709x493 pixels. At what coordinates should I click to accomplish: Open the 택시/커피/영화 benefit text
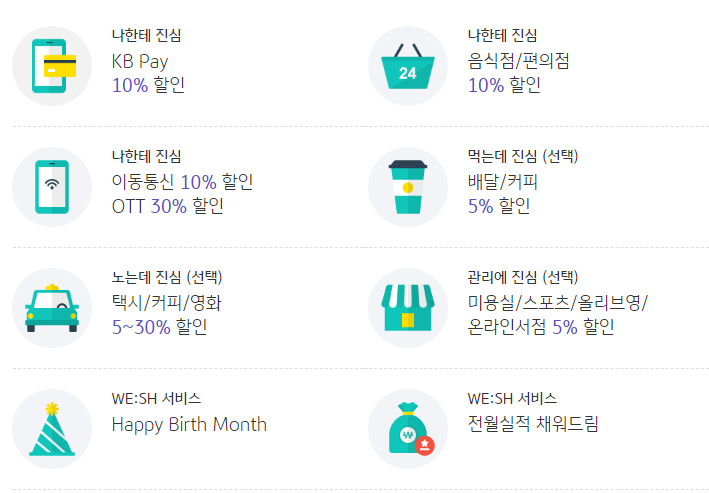click(166, 303)
